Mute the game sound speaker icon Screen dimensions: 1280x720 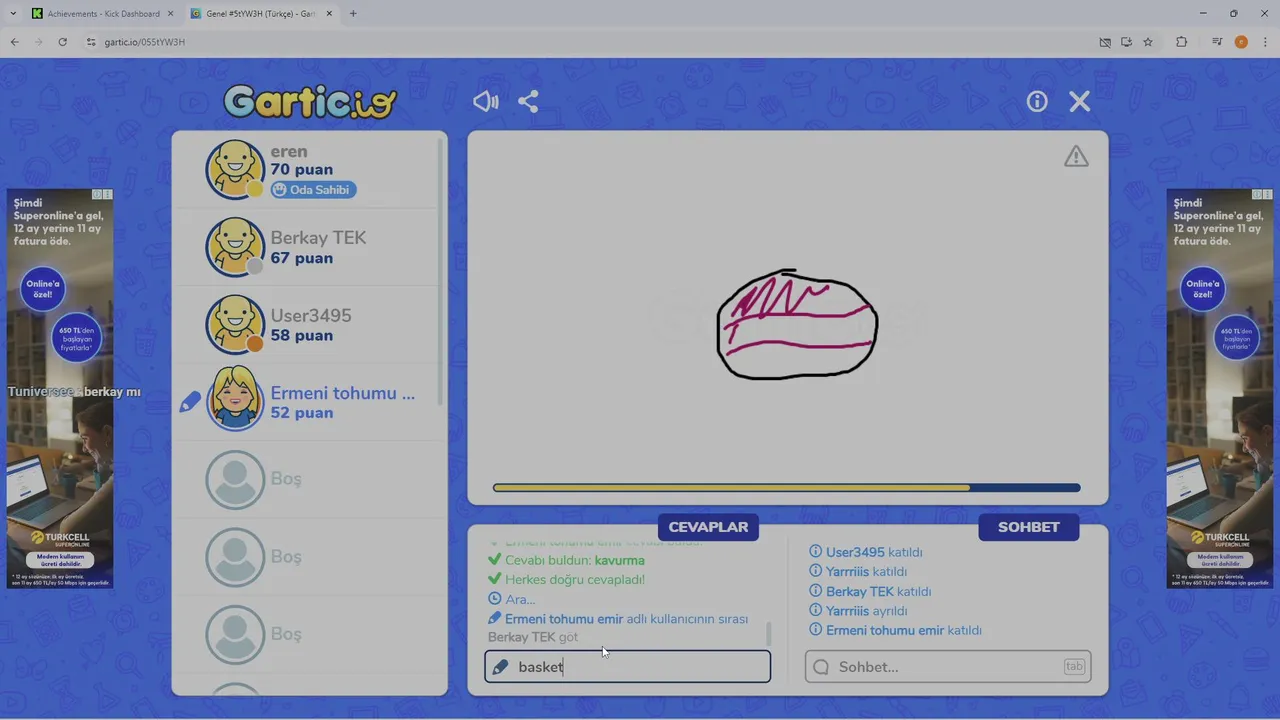coord(486,101)
